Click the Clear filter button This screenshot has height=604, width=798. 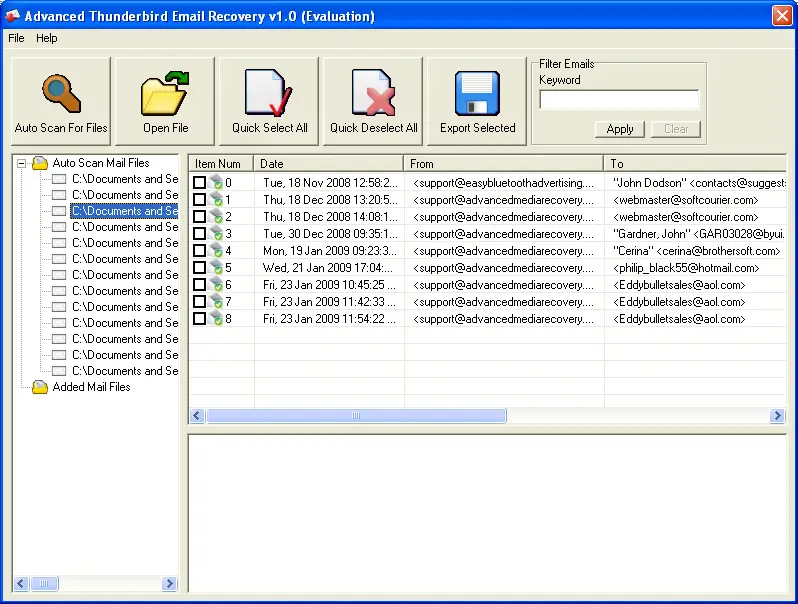[676, 129]
